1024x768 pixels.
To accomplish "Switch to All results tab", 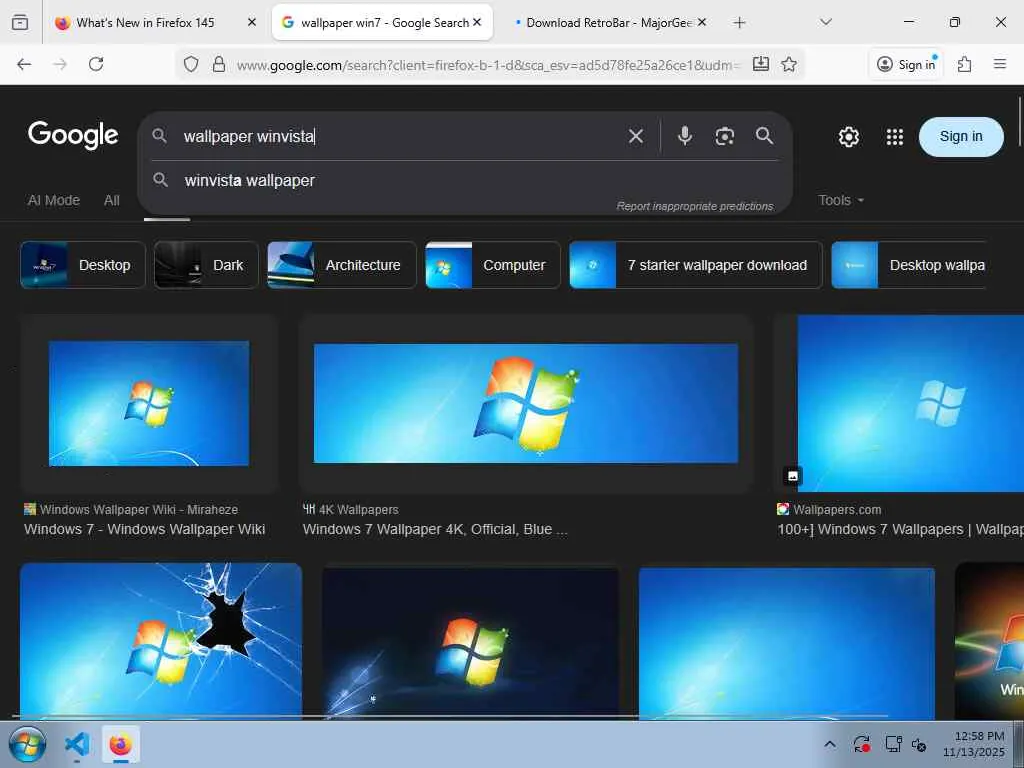I will point(112,200).
